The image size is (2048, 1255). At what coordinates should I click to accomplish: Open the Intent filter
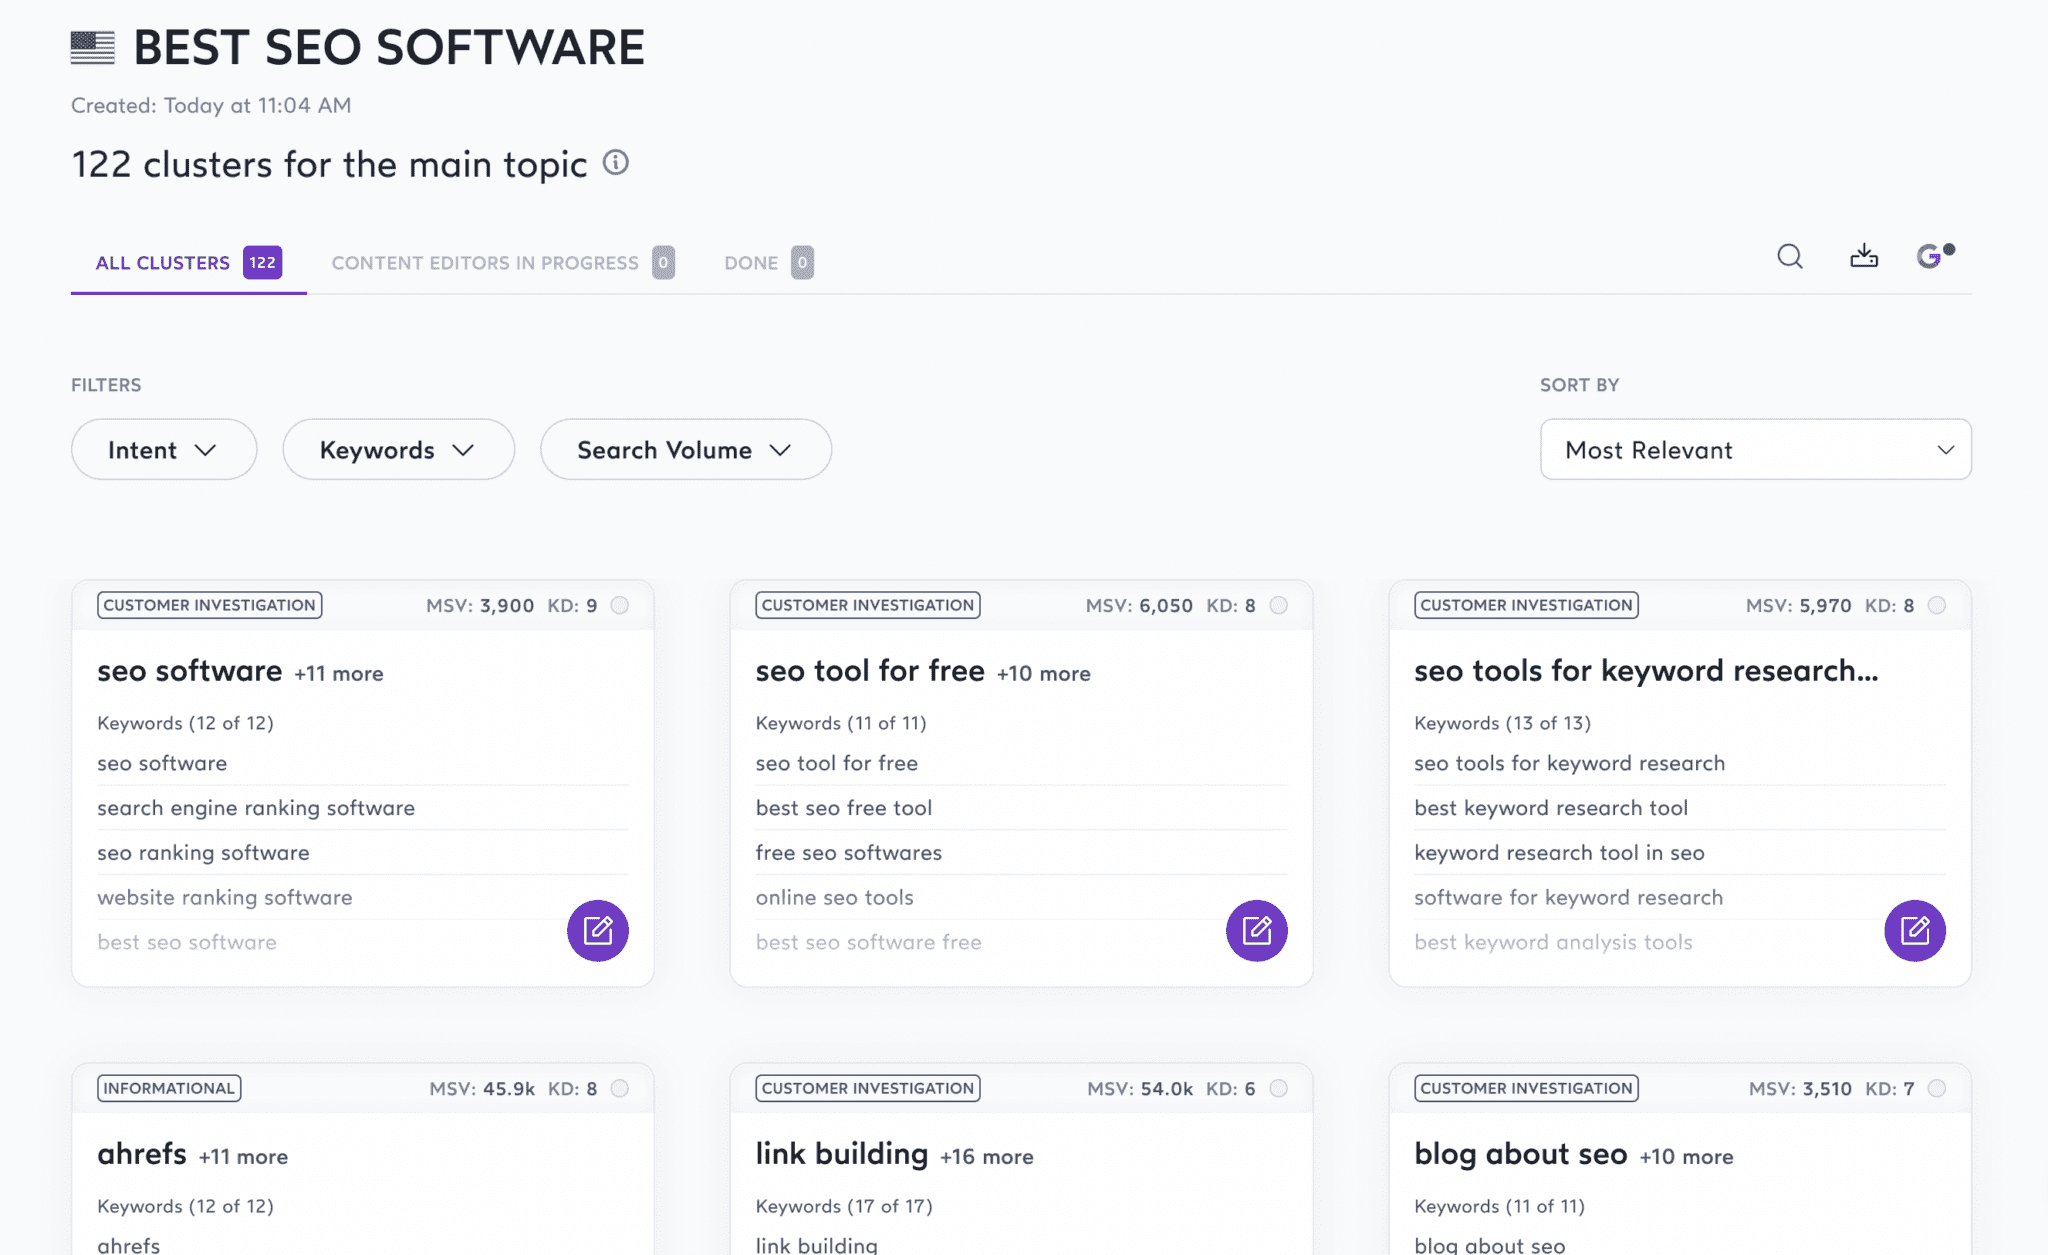tap(163, 449)
